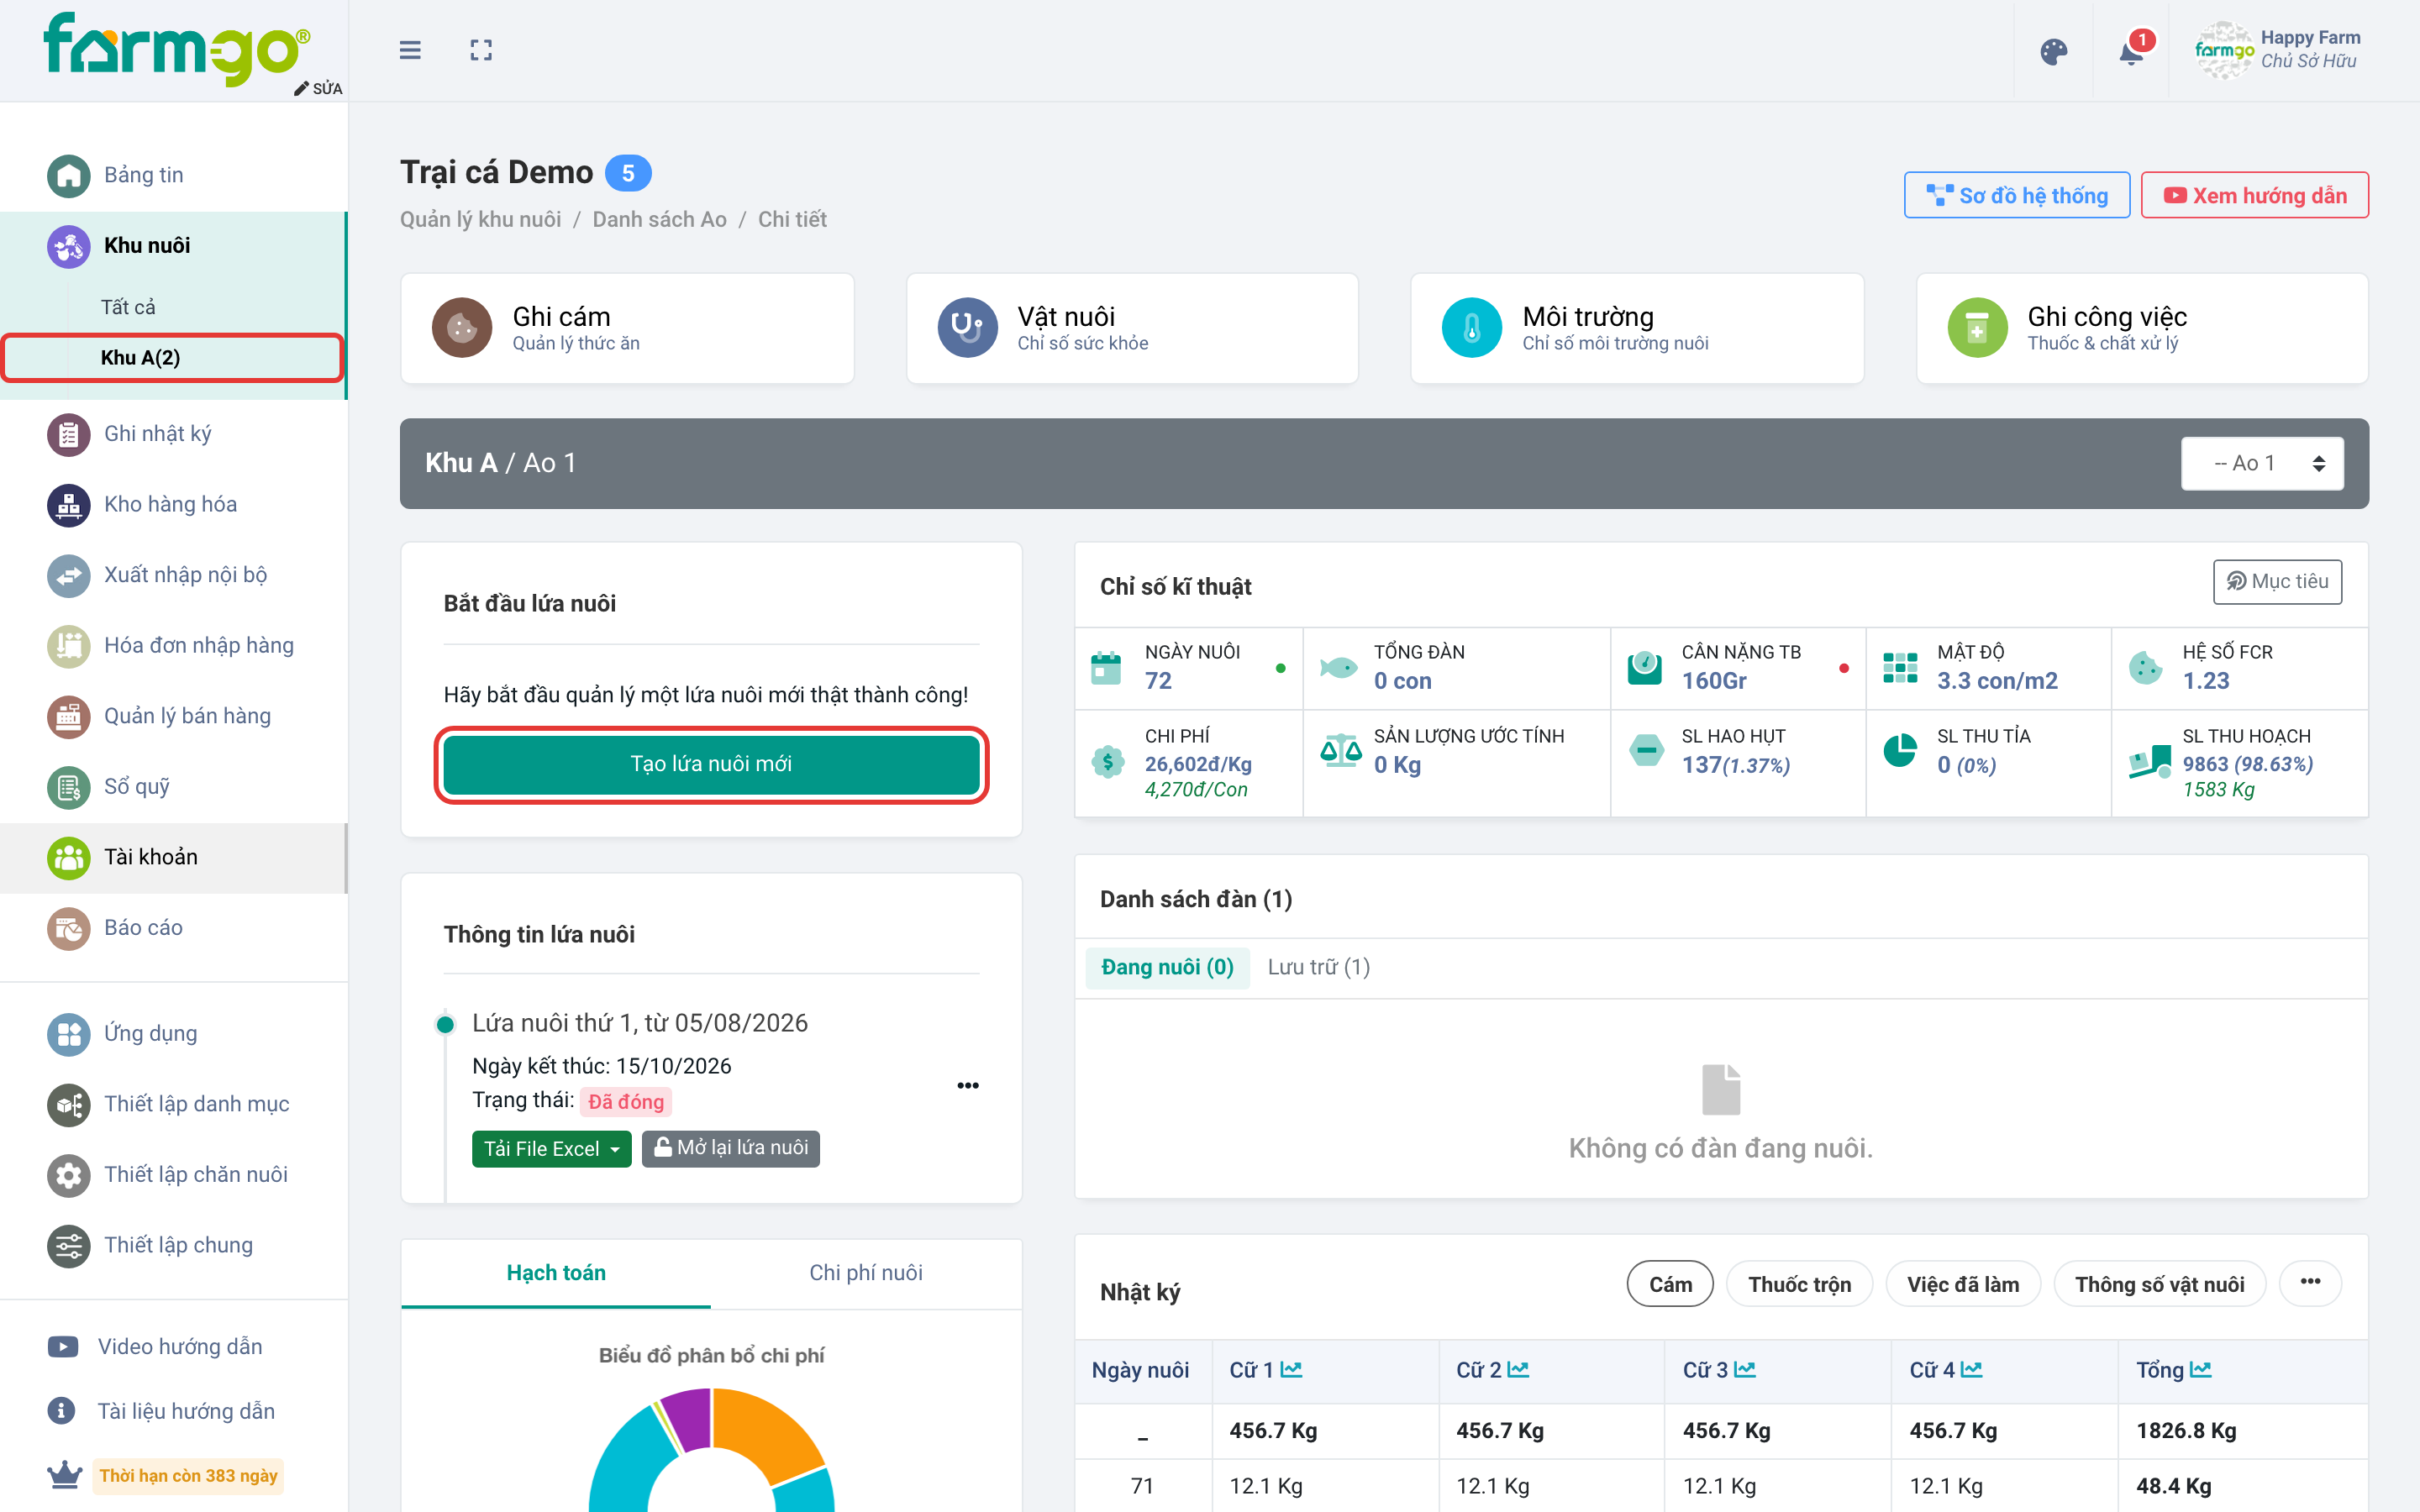
Task: Click the Ứng dụng apps icon
Action: pos(68,1034)
